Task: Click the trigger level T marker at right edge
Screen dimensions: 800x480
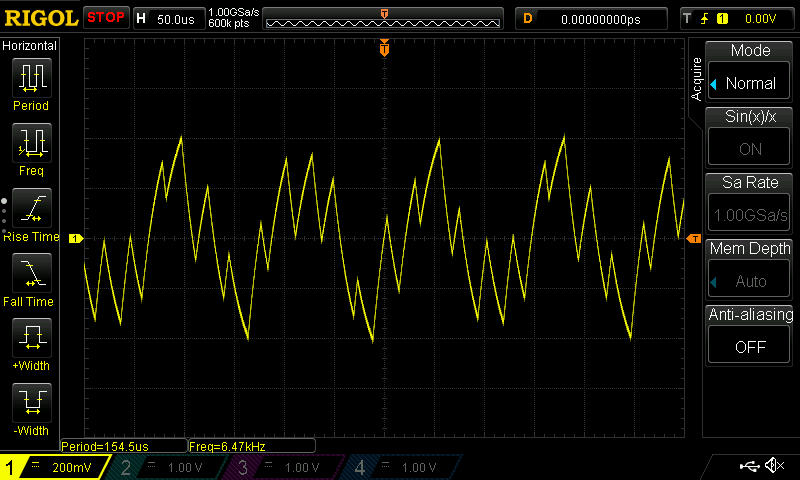Action: (694, 238)
